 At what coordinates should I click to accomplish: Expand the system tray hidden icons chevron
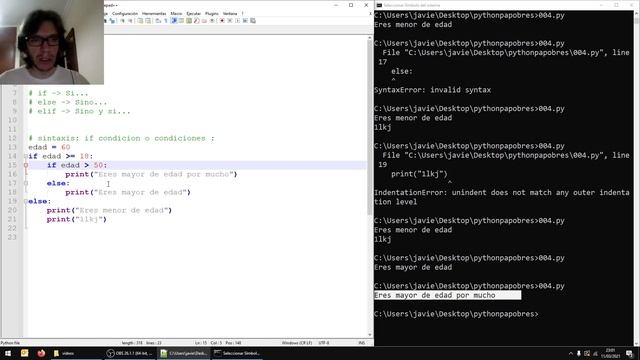[x=571, y=353]
